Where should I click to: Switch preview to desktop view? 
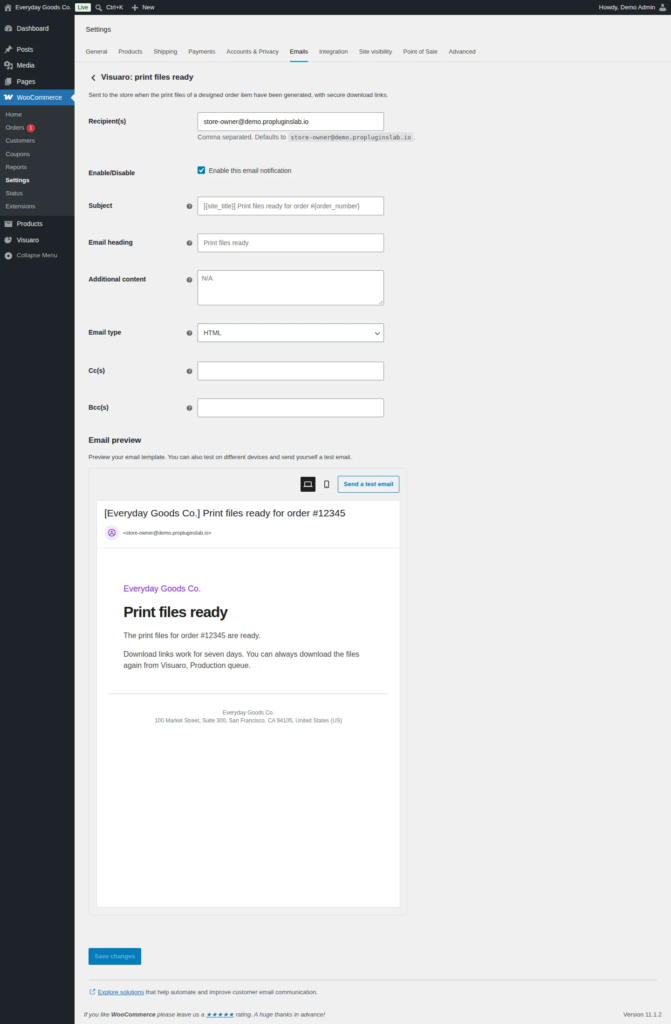308,484
